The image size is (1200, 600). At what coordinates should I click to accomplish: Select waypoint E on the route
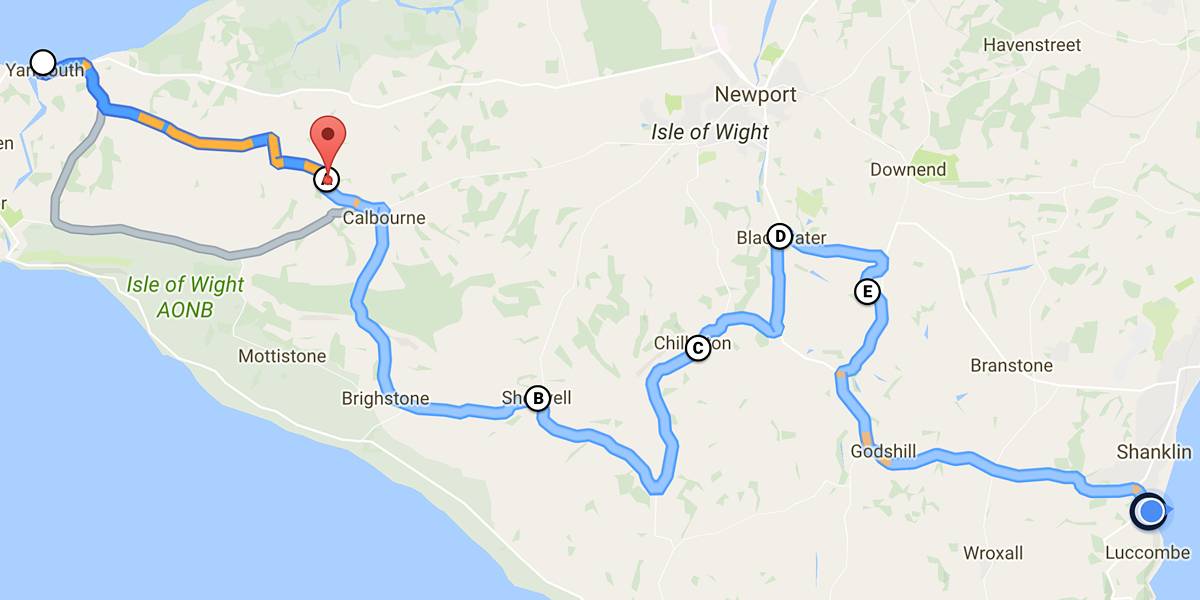(x=868, y=292)
